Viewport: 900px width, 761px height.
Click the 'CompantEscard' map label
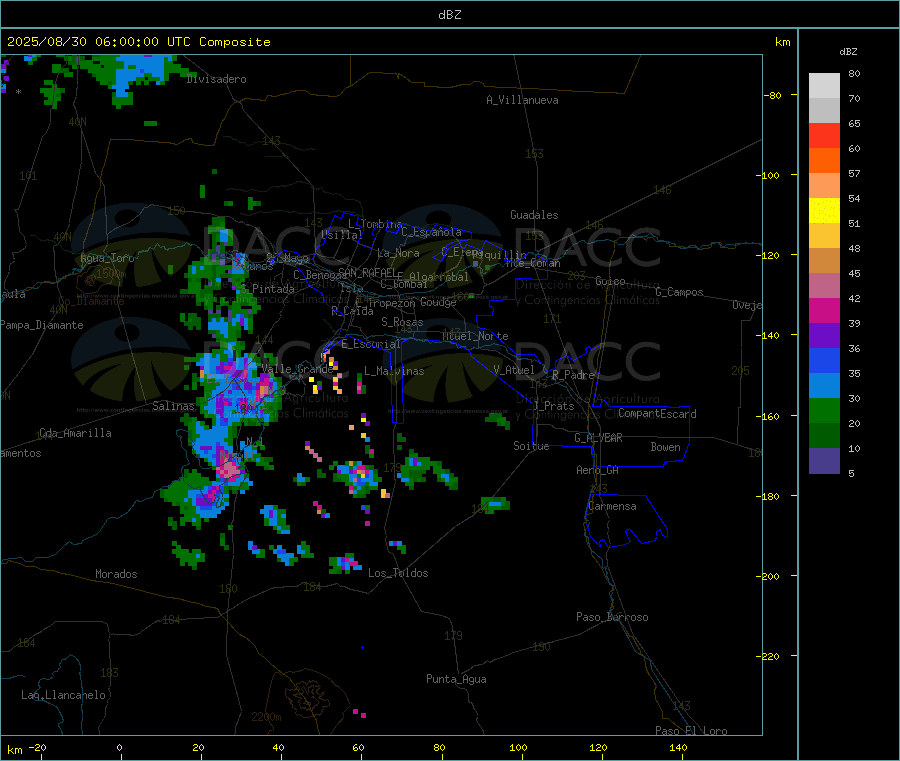click(x=657, y=413)
